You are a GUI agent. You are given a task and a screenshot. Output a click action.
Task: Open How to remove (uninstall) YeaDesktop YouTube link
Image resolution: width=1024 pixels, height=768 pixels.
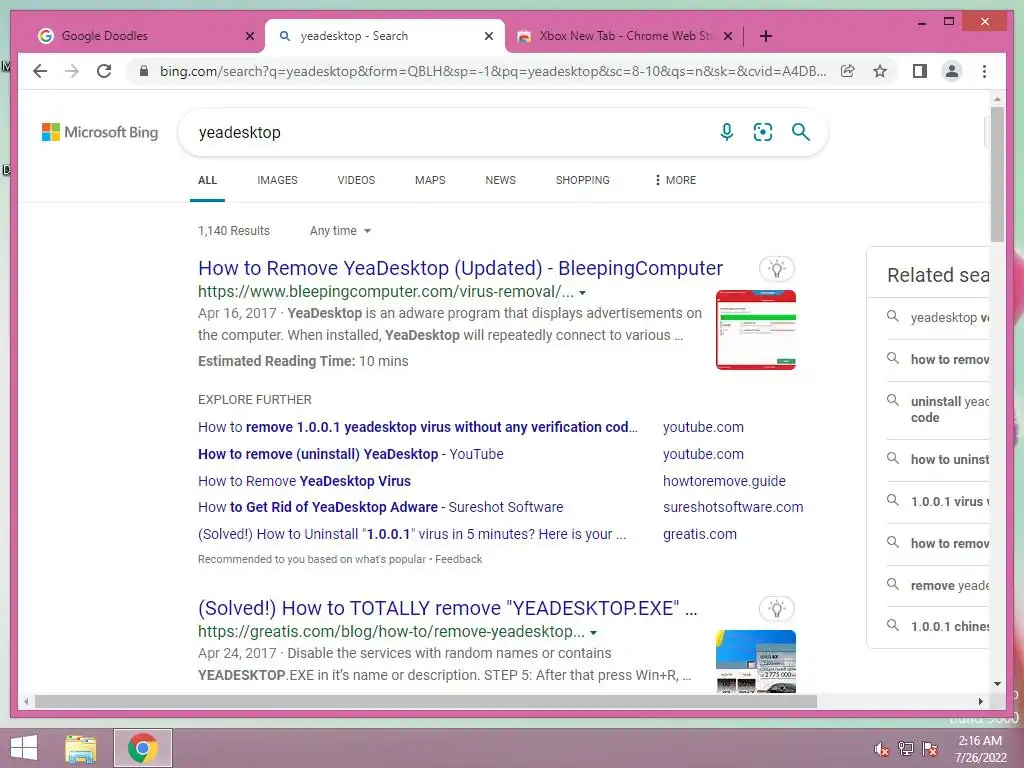[x=351, y=454]
